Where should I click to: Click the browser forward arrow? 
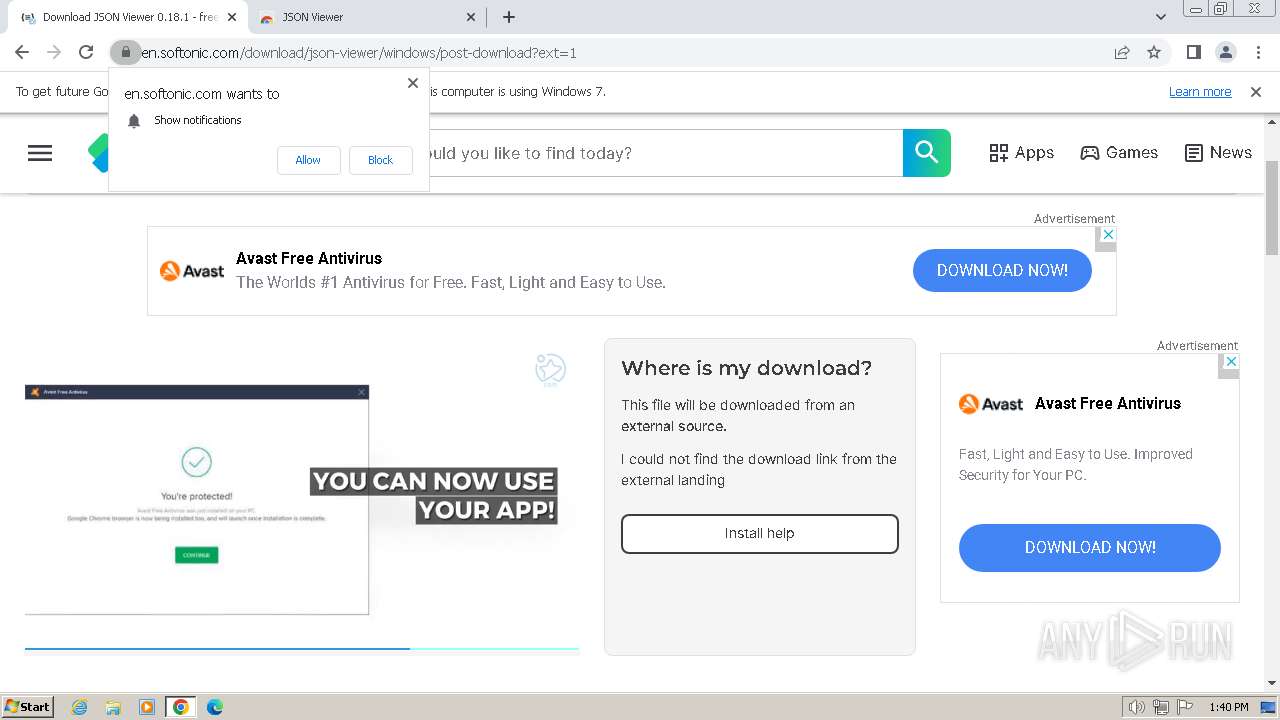tap(54, 52)
